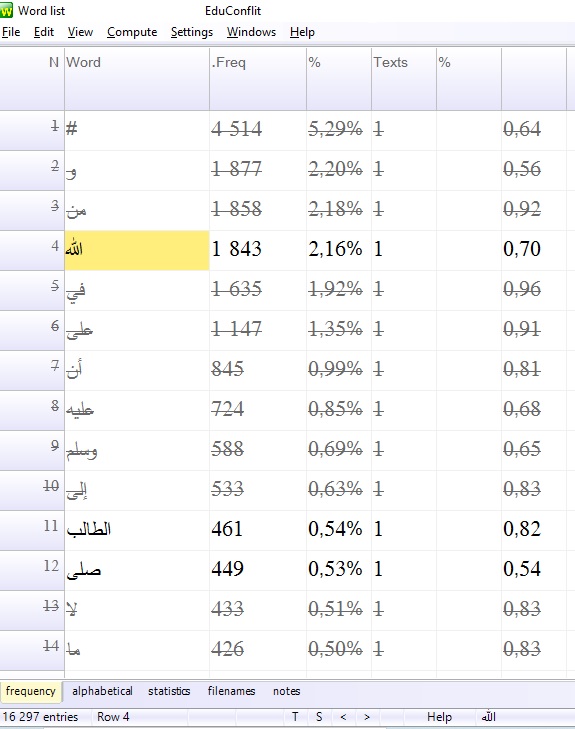Image resolution: width=575 pixels, height=729 pixels.
Task: Click the WordSmith app icon in title bar
Action: click(7, 10)
